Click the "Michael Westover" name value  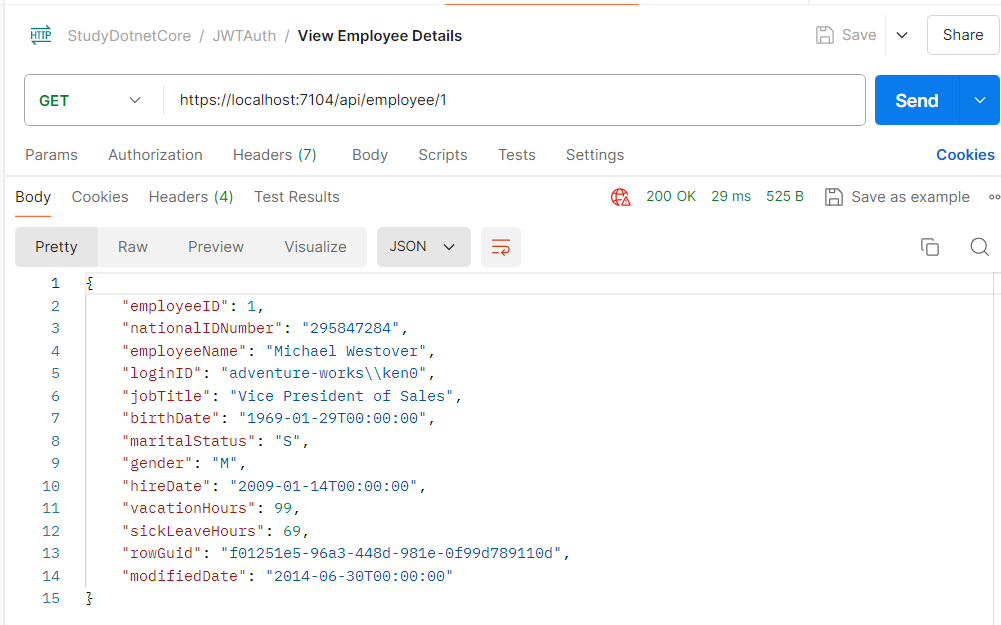(345, 351)
